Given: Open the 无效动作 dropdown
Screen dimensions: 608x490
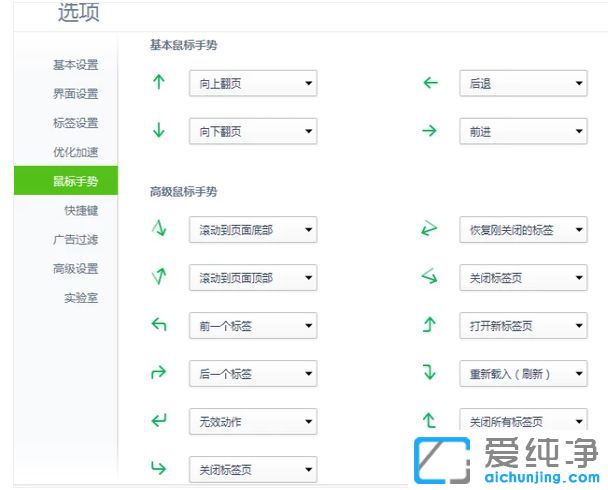Looking at the screenshot, I should coord(252,421).
